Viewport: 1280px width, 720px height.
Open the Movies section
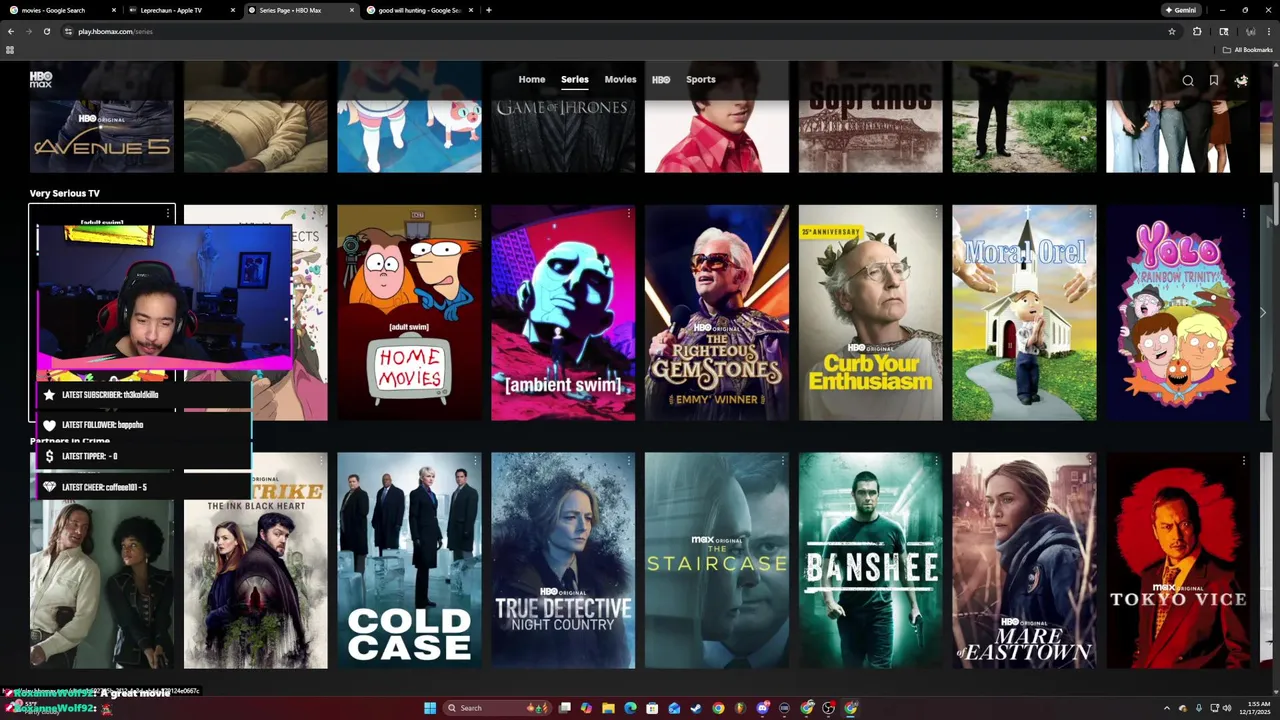pyautogui.click(x=620, y=79)
